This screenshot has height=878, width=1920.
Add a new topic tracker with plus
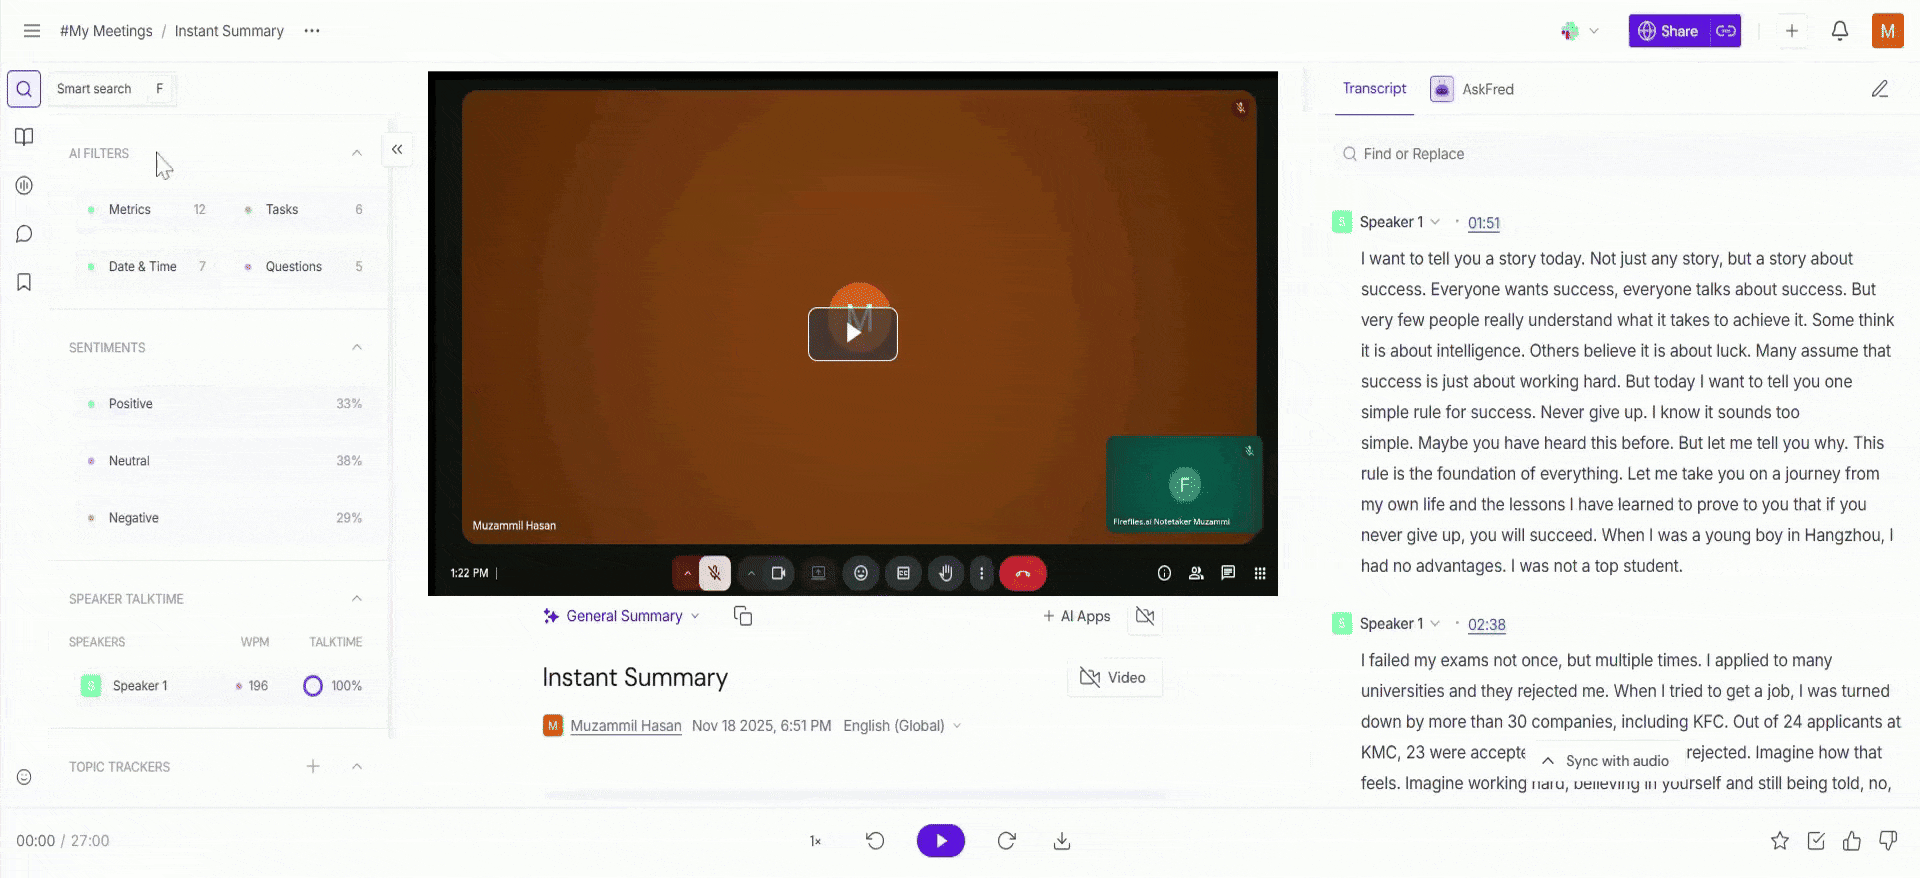point(313,766)
